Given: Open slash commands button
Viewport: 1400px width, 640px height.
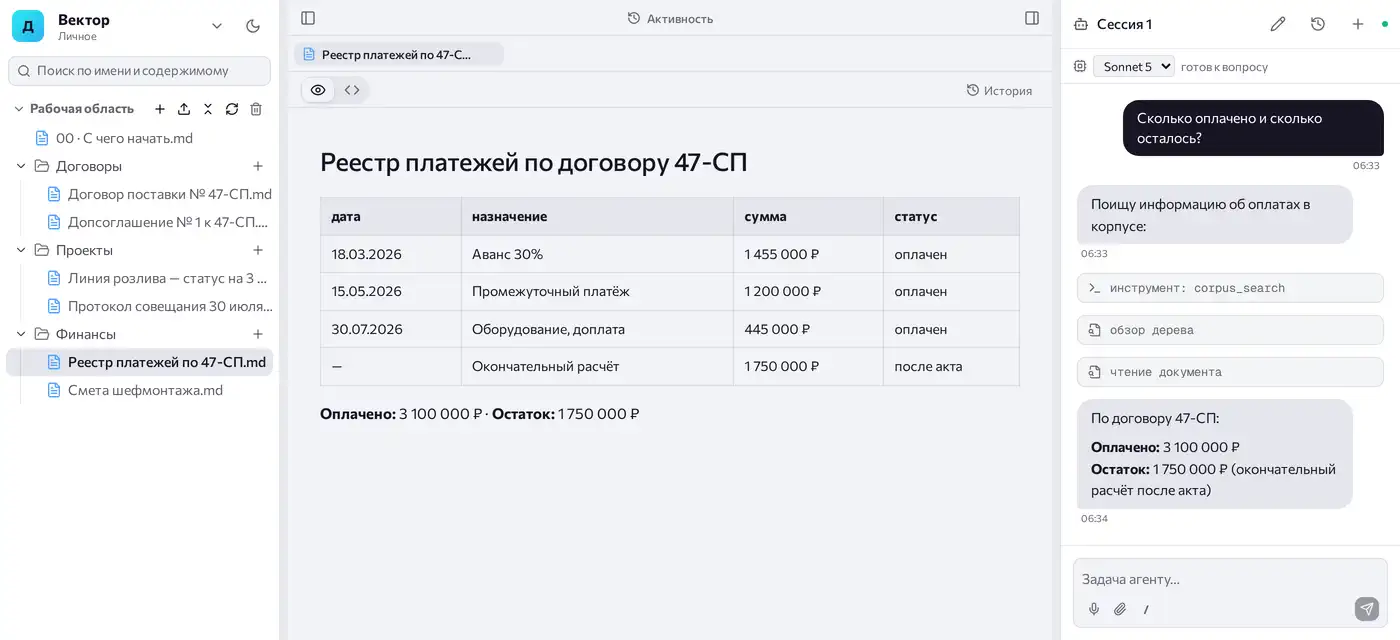Looking at the screenshot, I should pyautogui.click(x=1146, y=609).
